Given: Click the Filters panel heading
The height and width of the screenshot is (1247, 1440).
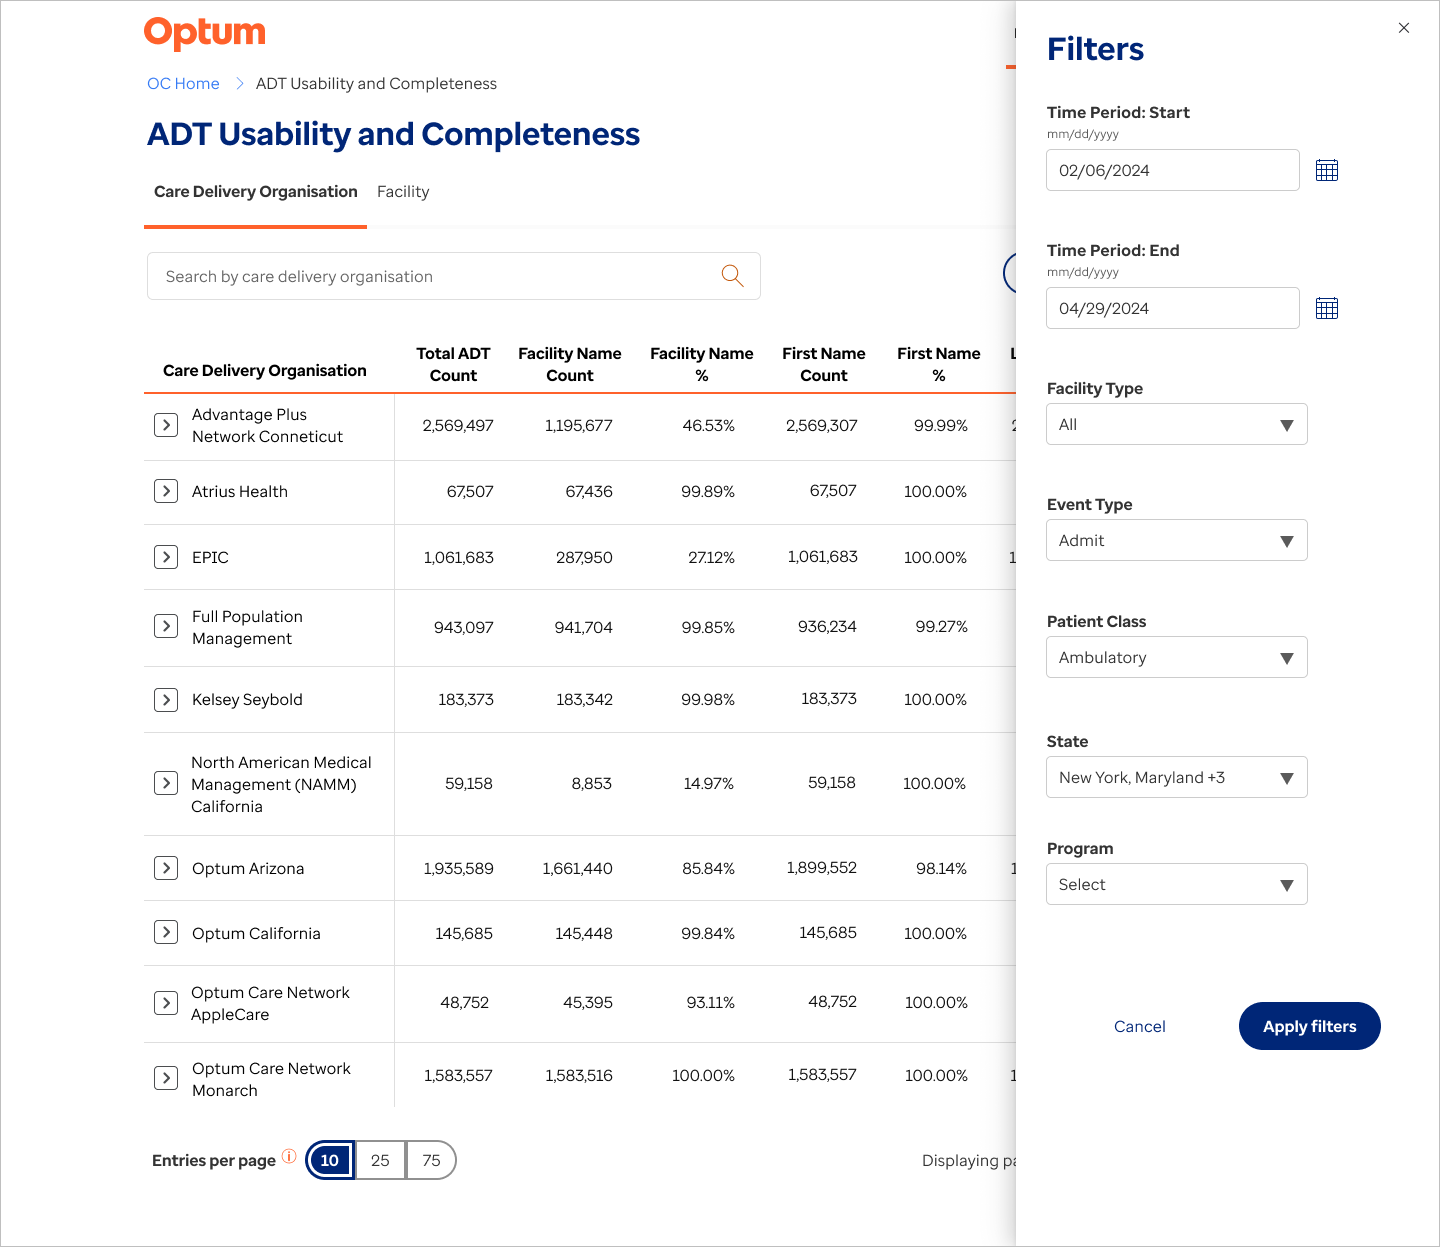Looking at the screenshot, I should point(1095,49).
